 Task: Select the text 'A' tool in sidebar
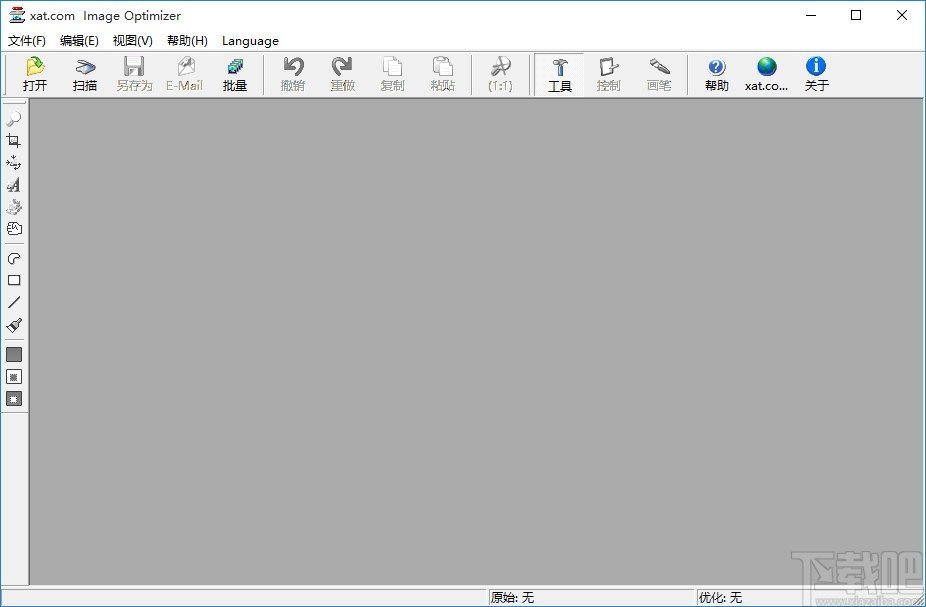coord(14,185)
